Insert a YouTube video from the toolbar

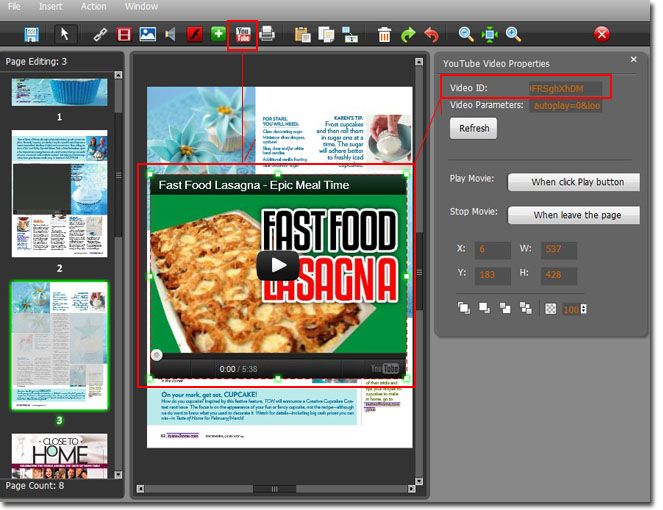pos(243,35)
